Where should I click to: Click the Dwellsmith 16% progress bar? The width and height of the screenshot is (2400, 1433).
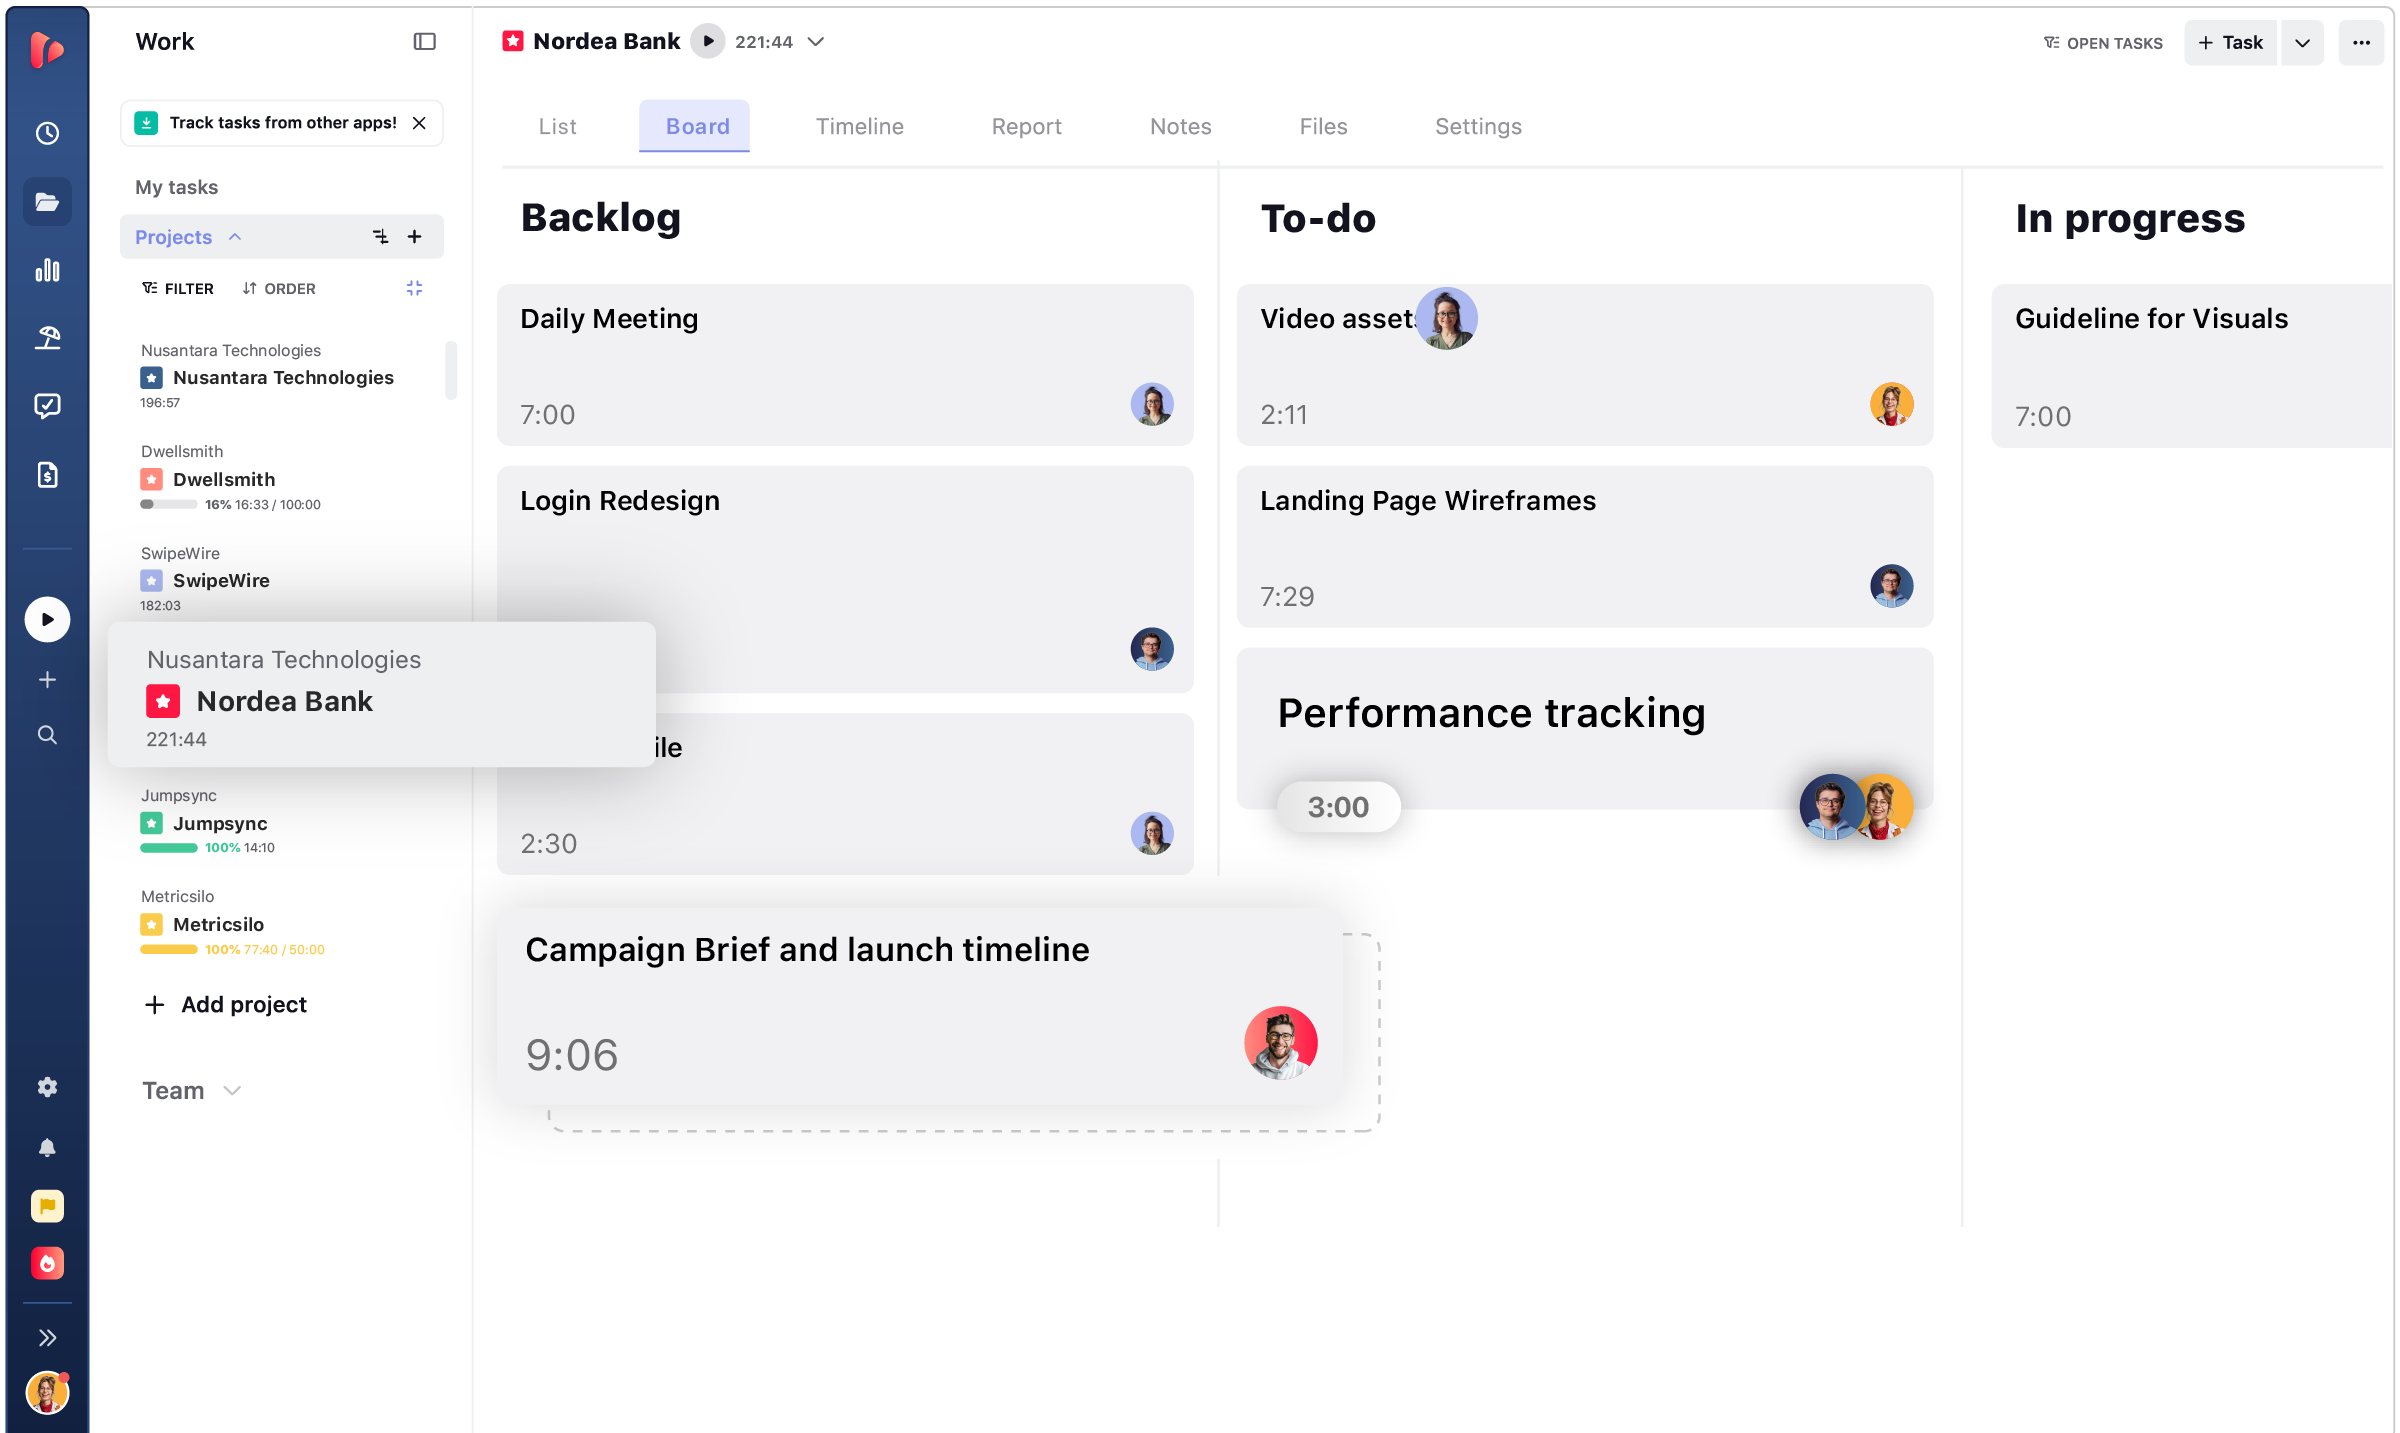168,505
